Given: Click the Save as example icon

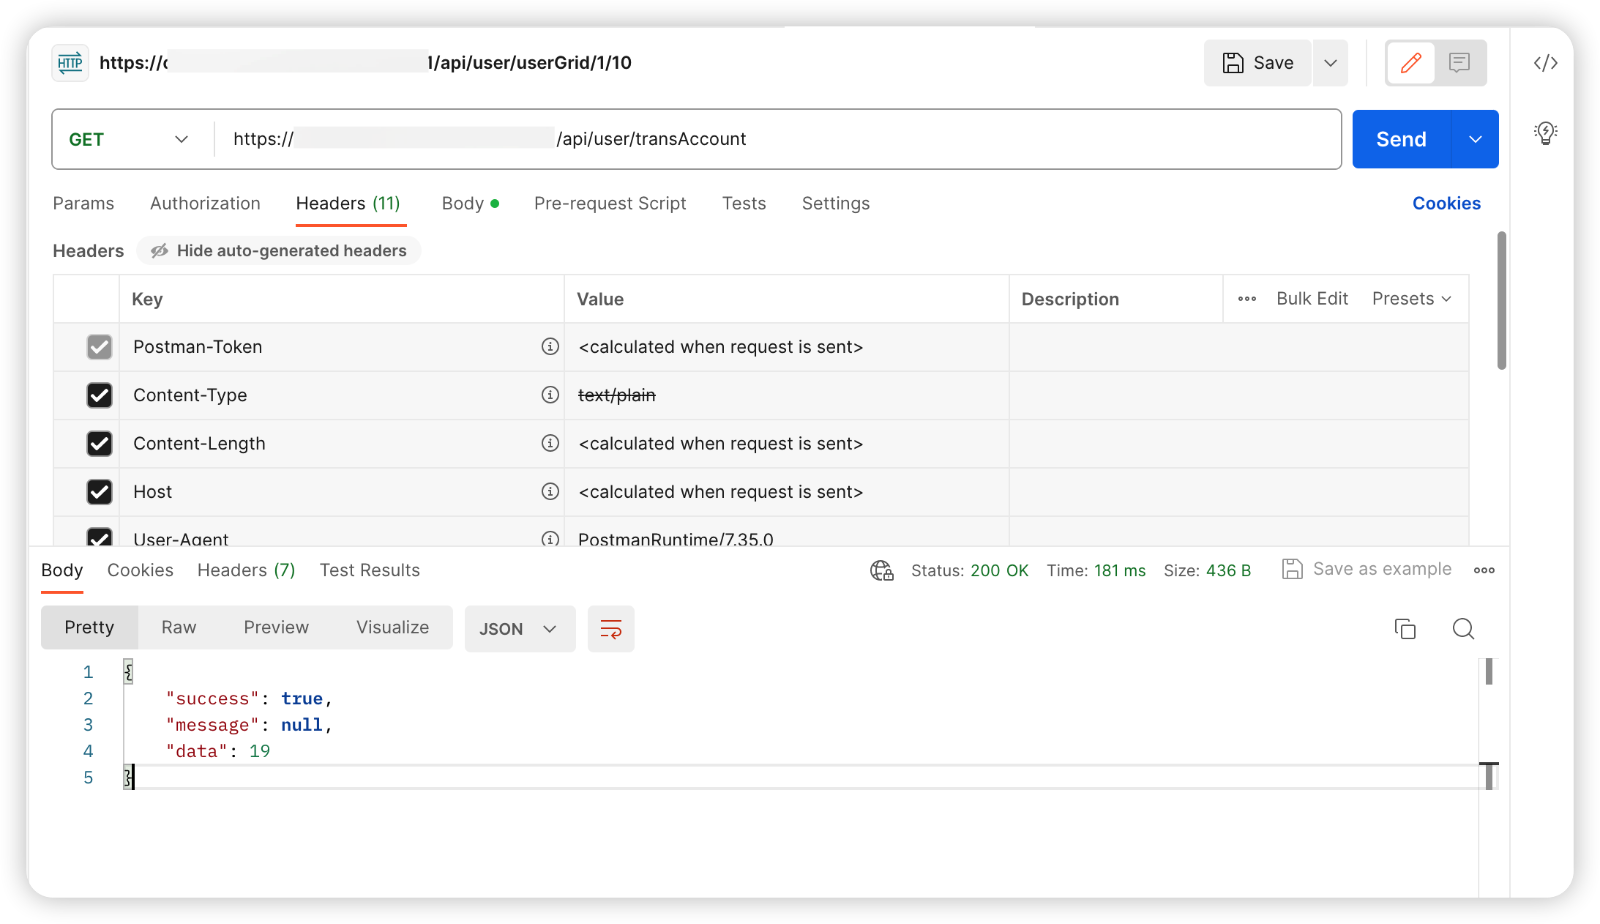Looking at the screenshot, I should pyautogui.click(x=1292, y=569).
